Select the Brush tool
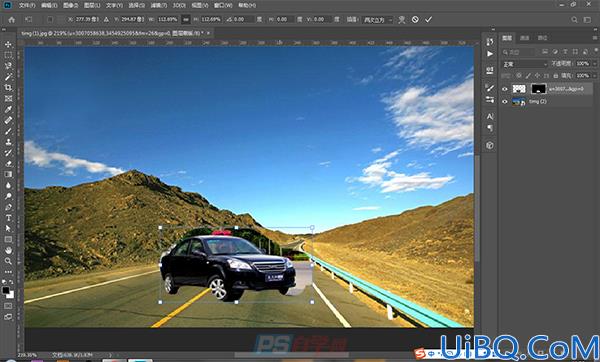 8,131
